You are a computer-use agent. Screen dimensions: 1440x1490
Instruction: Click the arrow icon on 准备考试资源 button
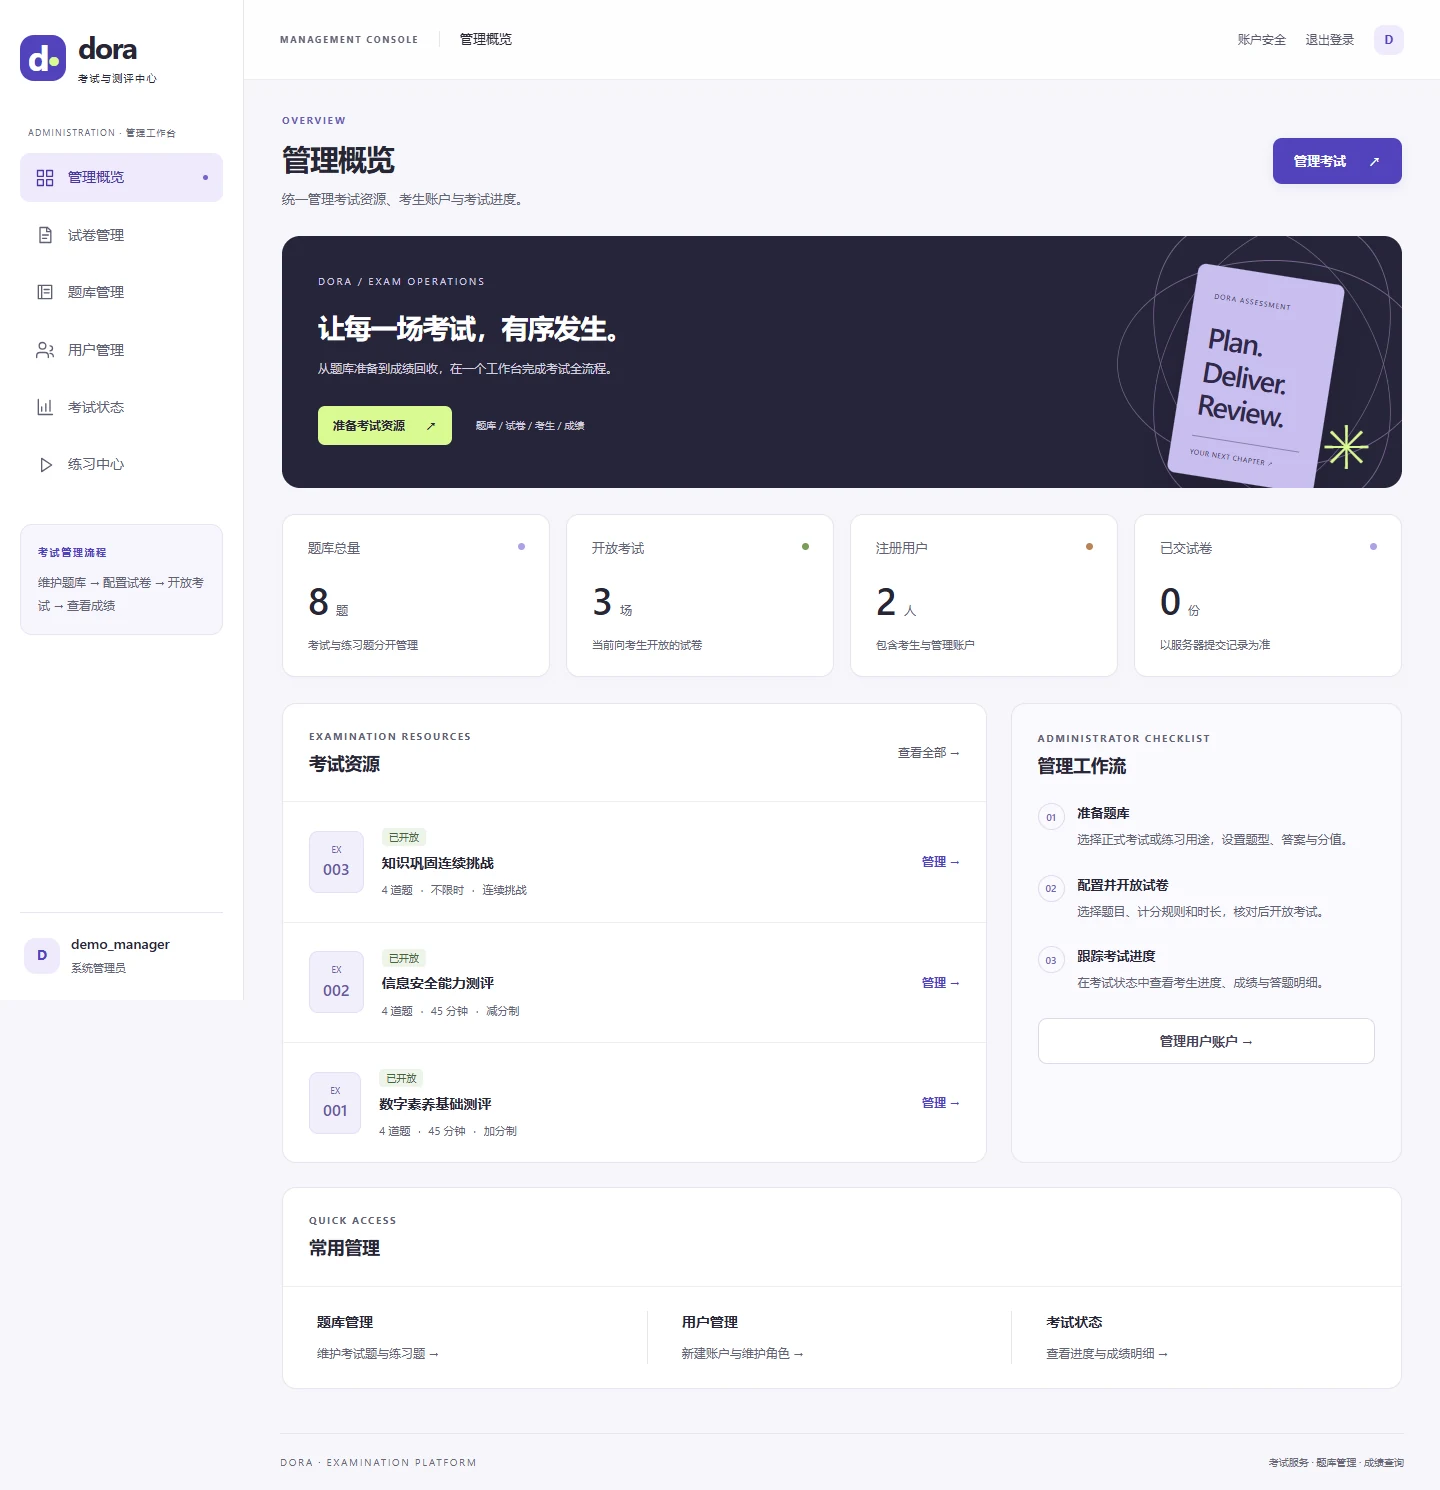click(x=431, y=426)
